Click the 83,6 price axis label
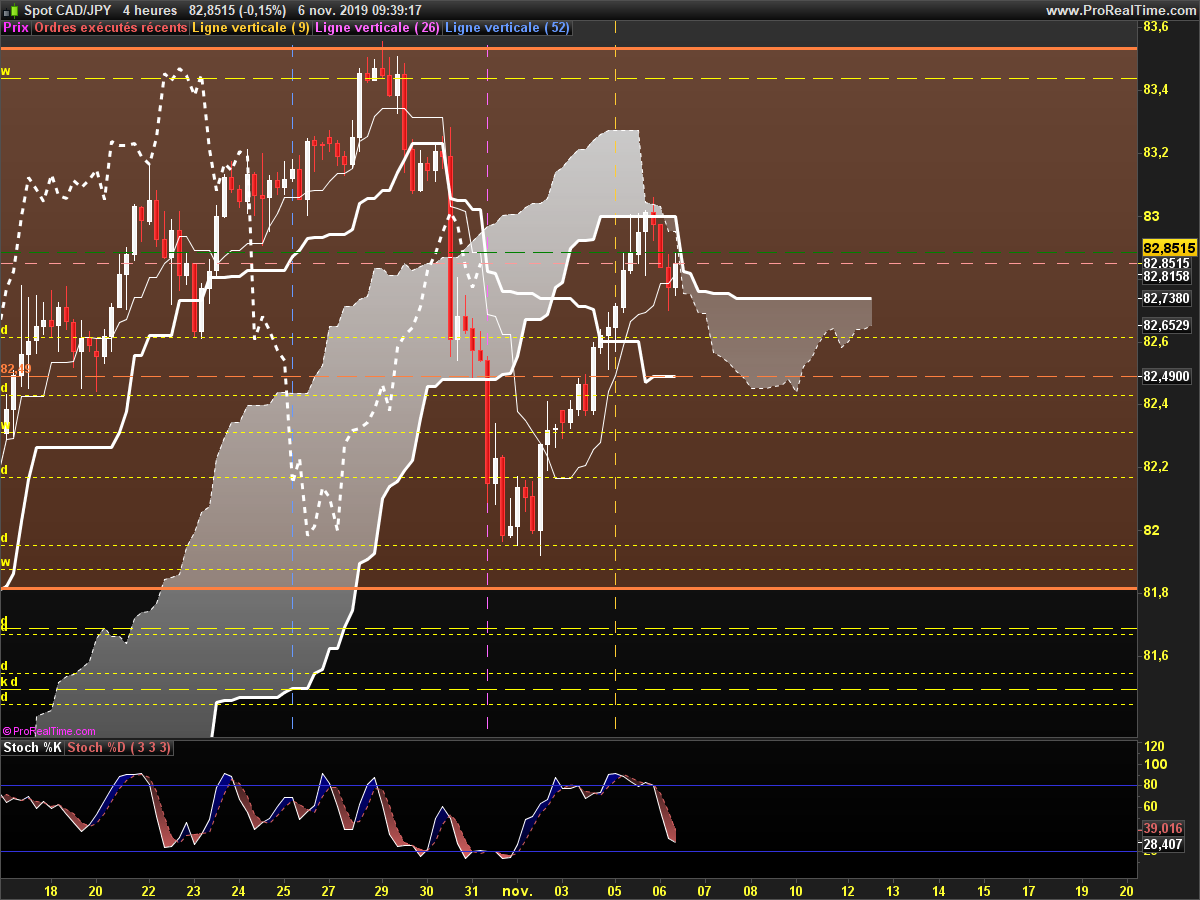 1155,27
